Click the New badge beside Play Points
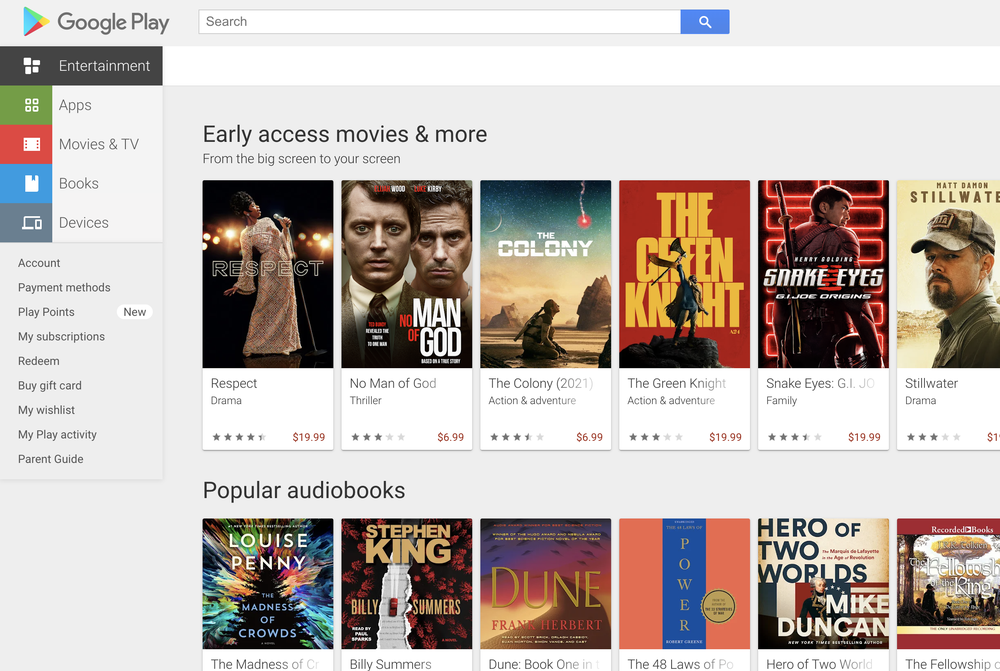The image size is (1000, 671). pos(135,312)
